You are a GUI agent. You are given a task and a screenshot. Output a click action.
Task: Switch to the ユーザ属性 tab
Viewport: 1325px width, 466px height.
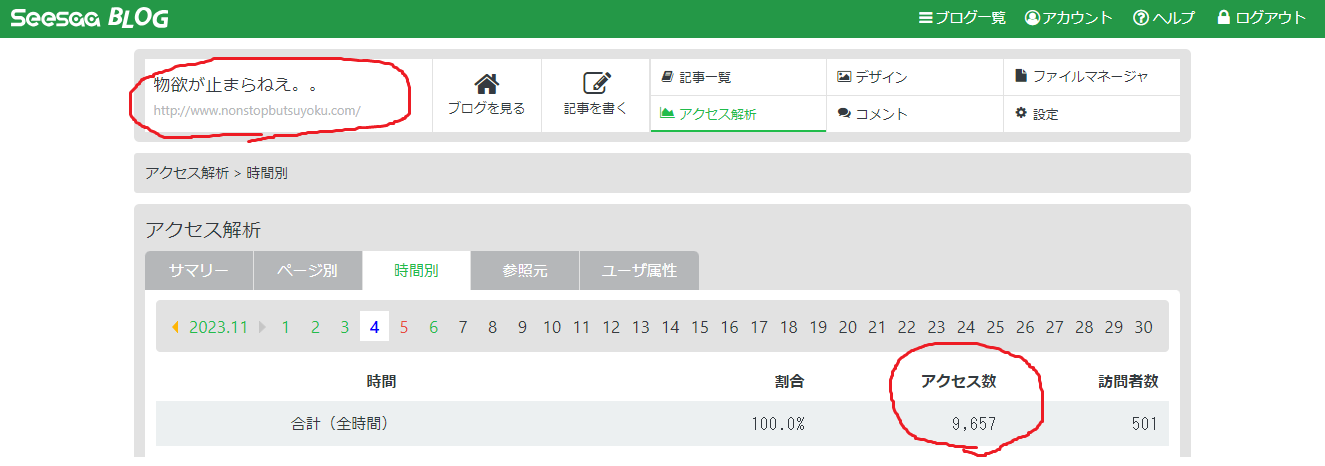click(x=639, y=271)
